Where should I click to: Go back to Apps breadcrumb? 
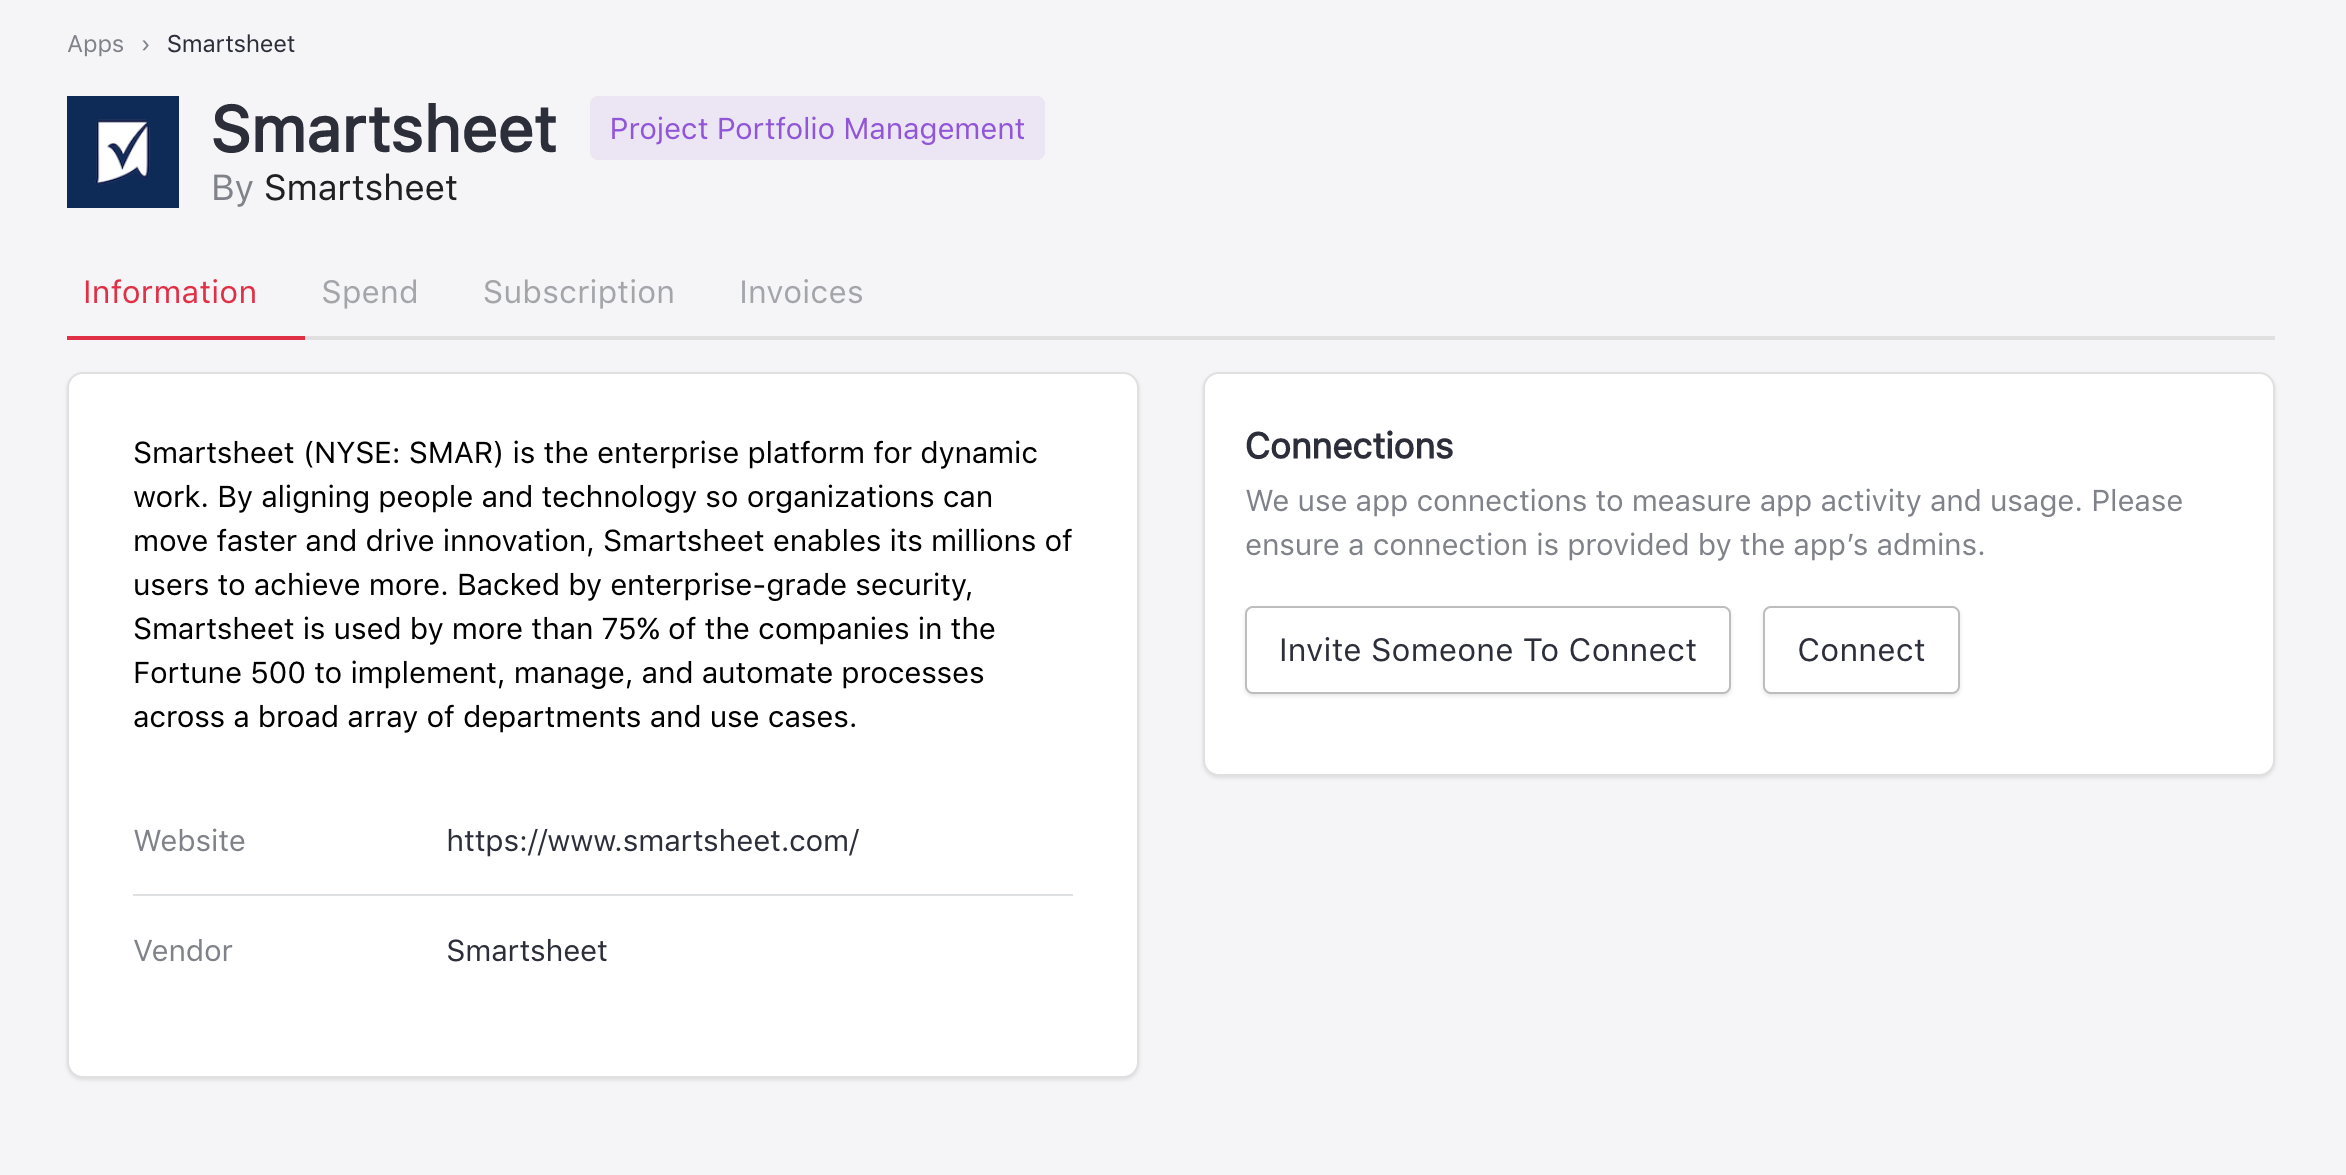click(x=95, y=44)
